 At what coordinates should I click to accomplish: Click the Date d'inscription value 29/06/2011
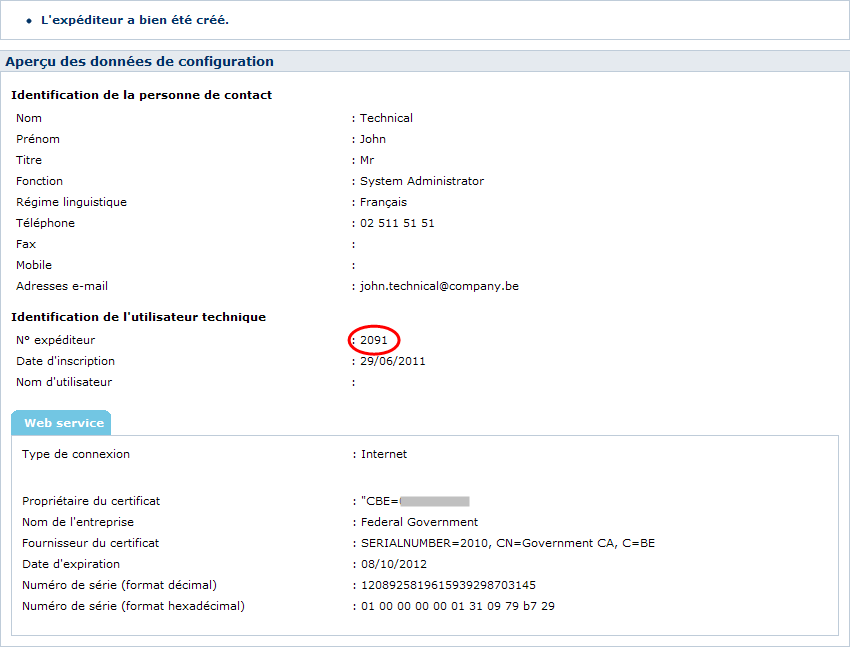pos(390,360)
